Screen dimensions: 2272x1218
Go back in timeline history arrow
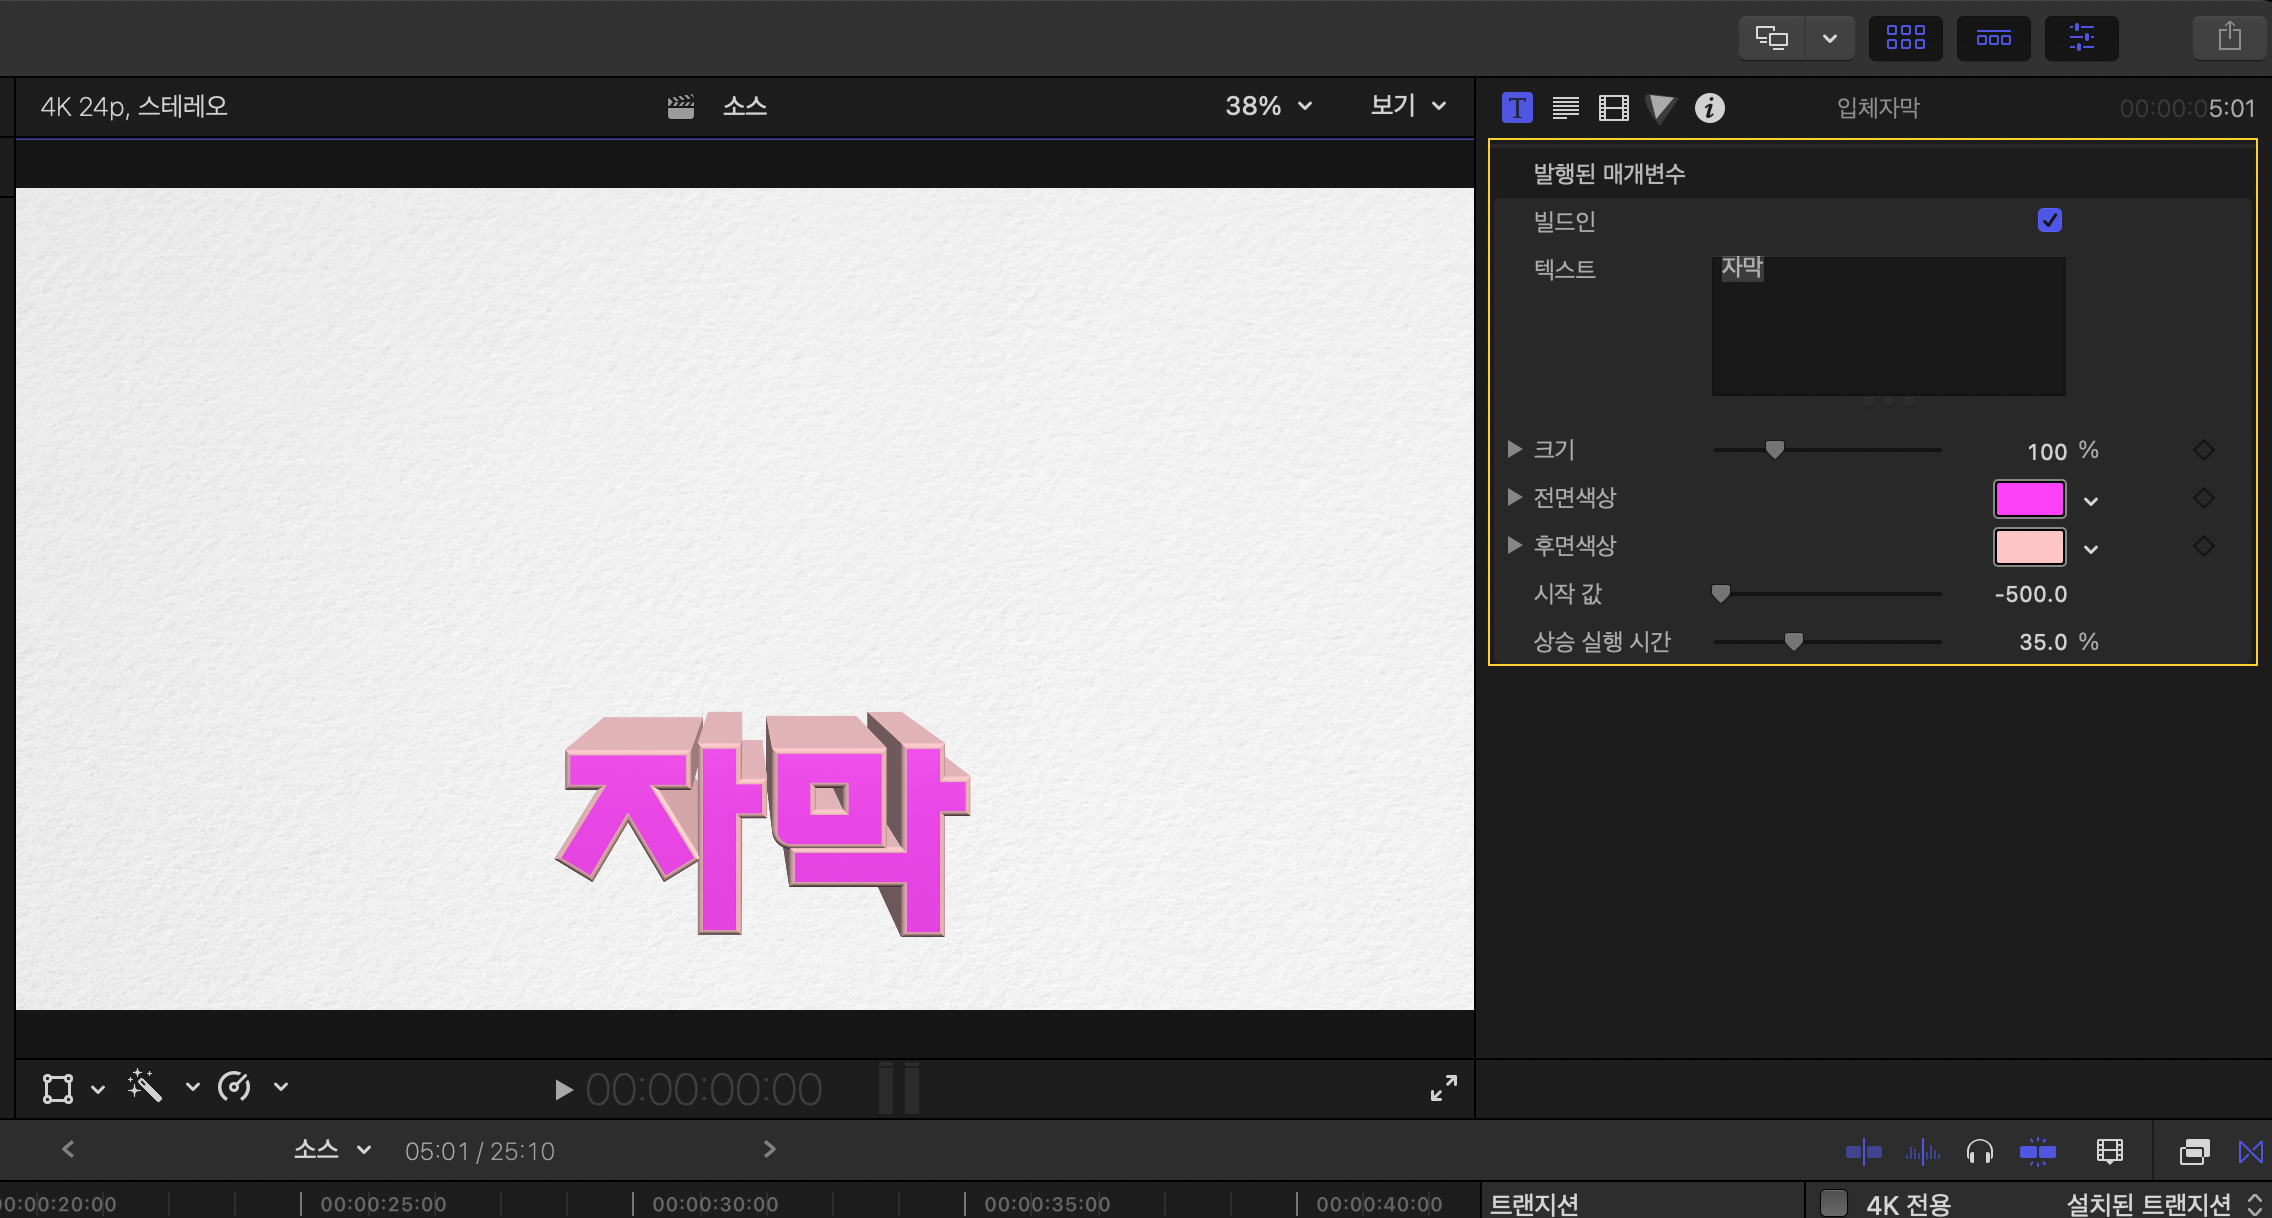[x=68, y=1149]
